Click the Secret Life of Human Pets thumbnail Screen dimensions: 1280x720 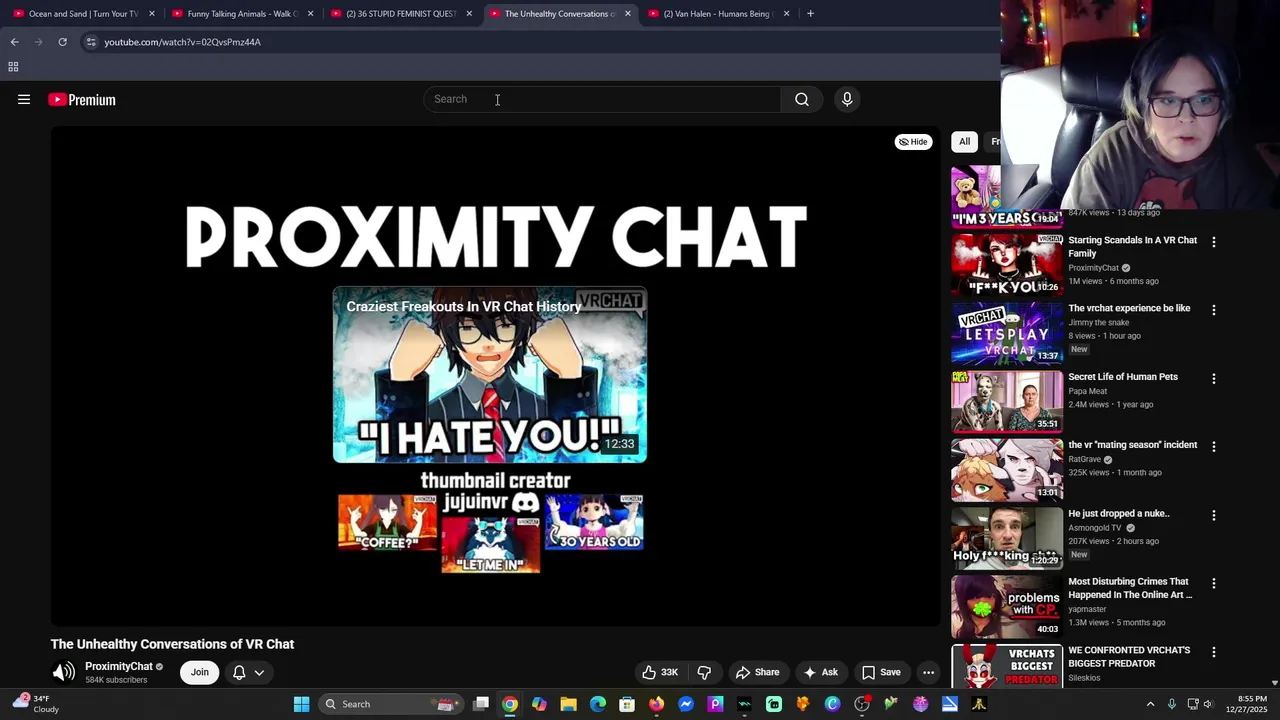[x=1006, y=401]
